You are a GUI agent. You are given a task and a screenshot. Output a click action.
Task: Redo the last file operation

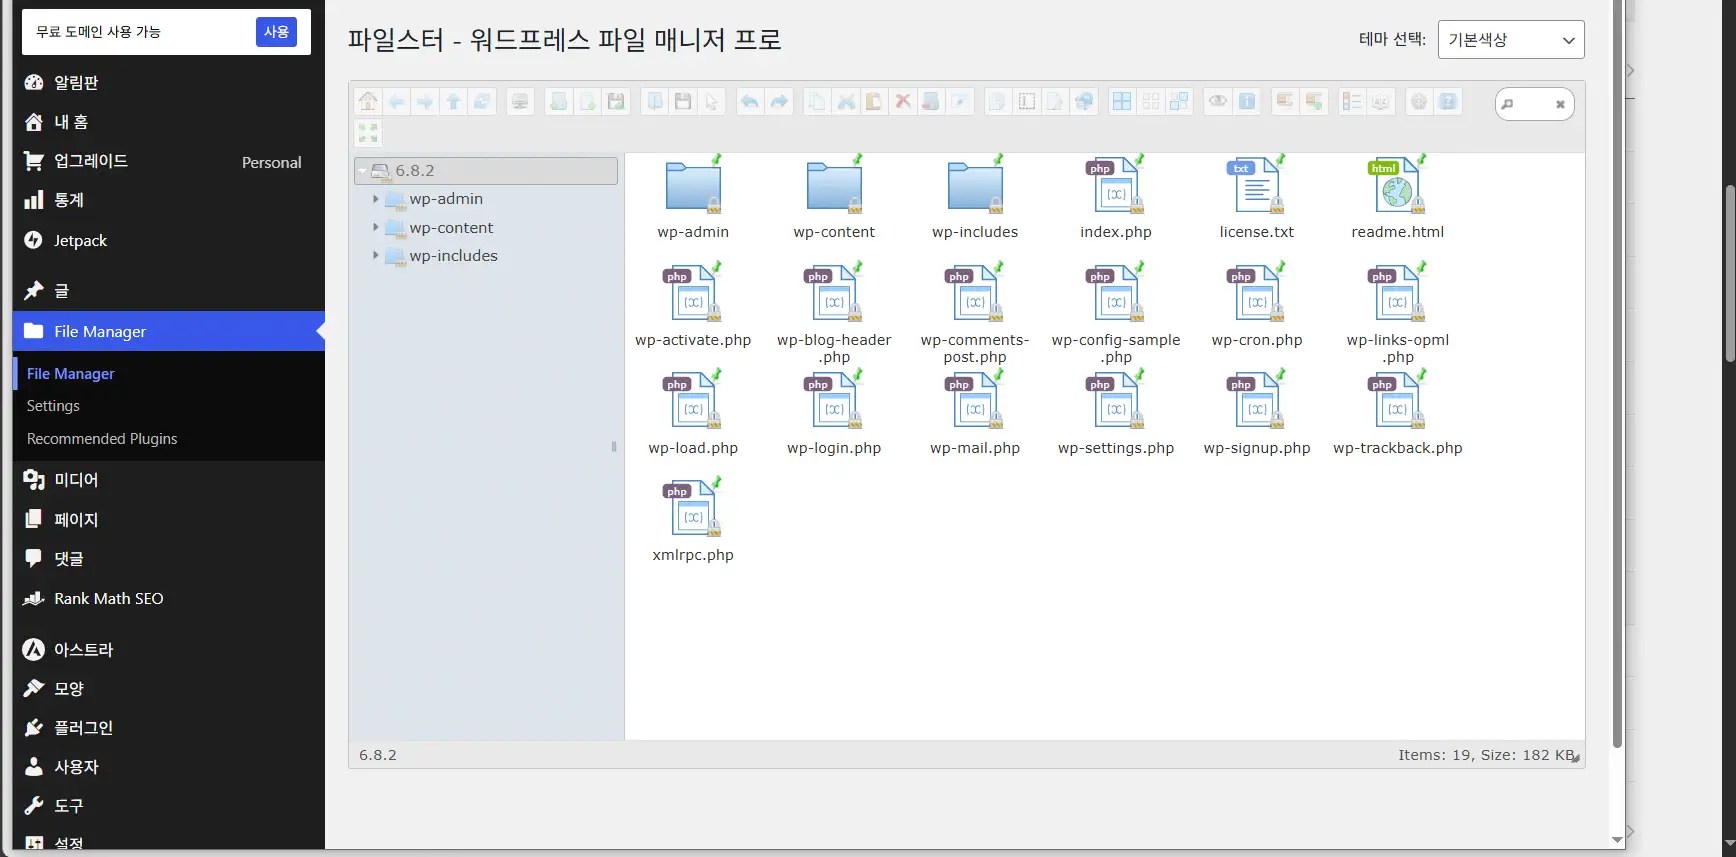click(779, 101)
